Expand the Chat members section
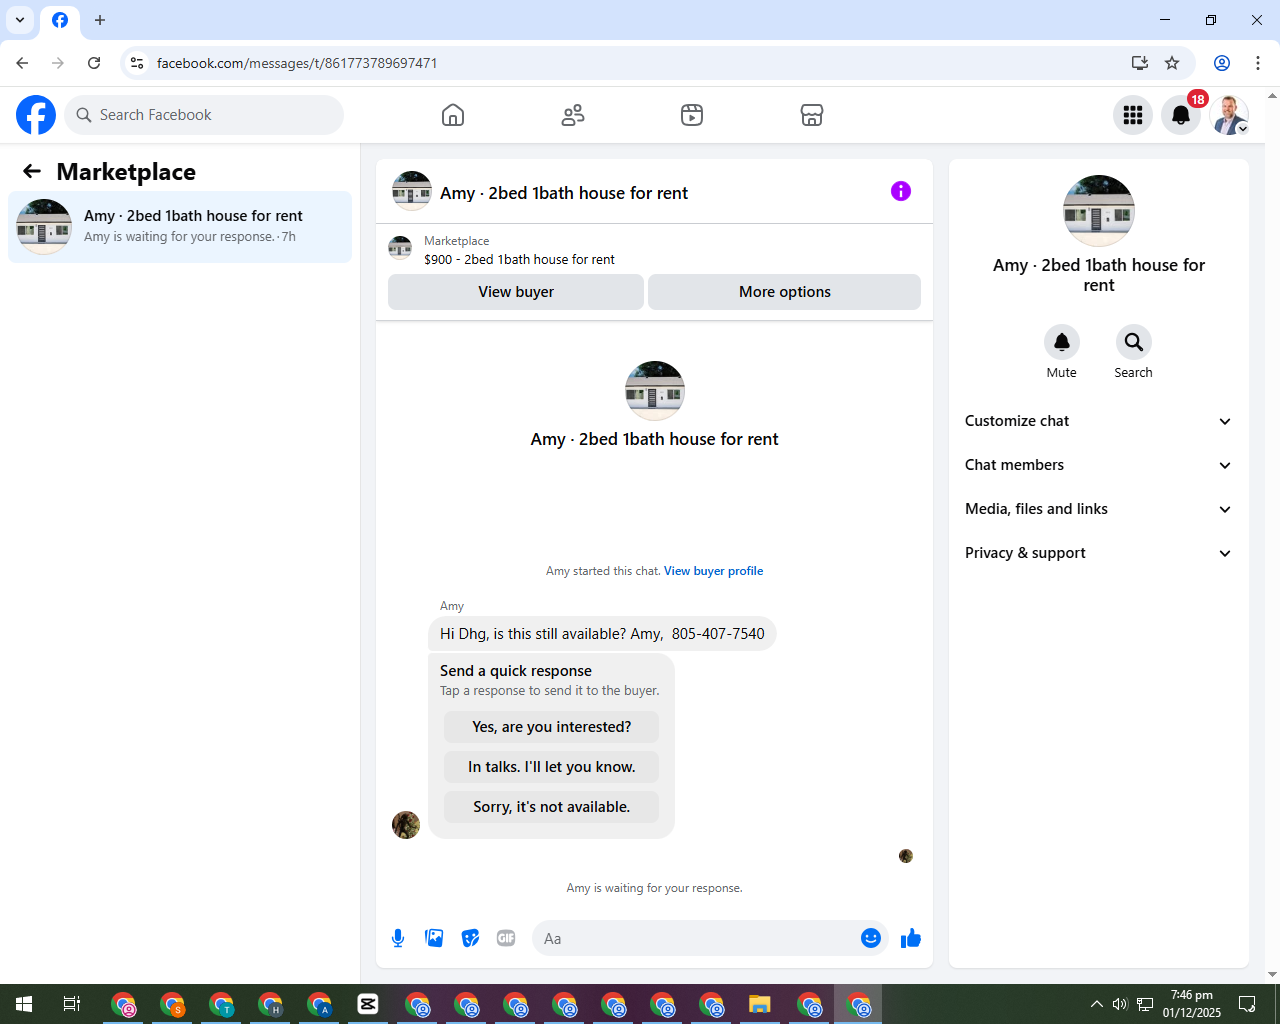The width and height of the screenshot is (1280, 1024). point(1099,465)
